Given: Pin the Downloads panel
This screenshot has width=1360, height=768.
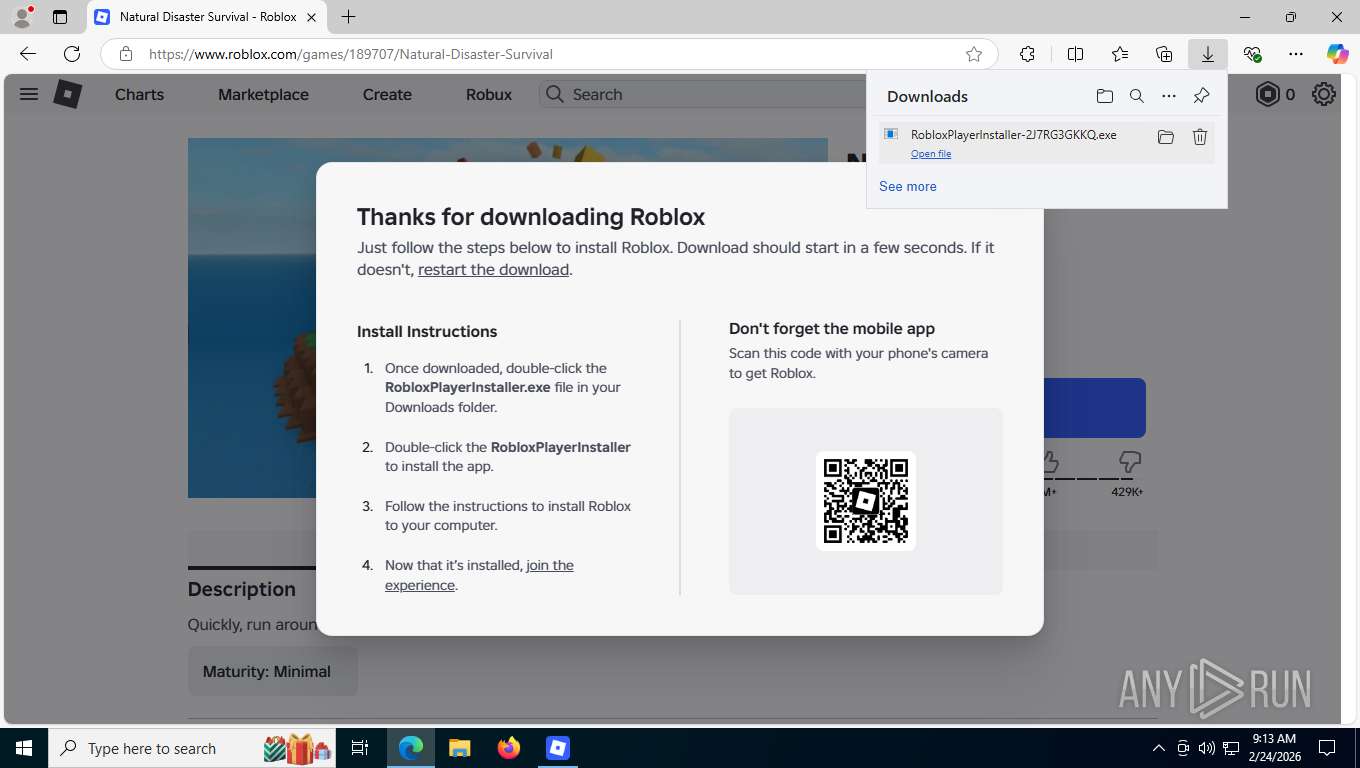Looking at the screenshot, I should [x=1201, y=96].
